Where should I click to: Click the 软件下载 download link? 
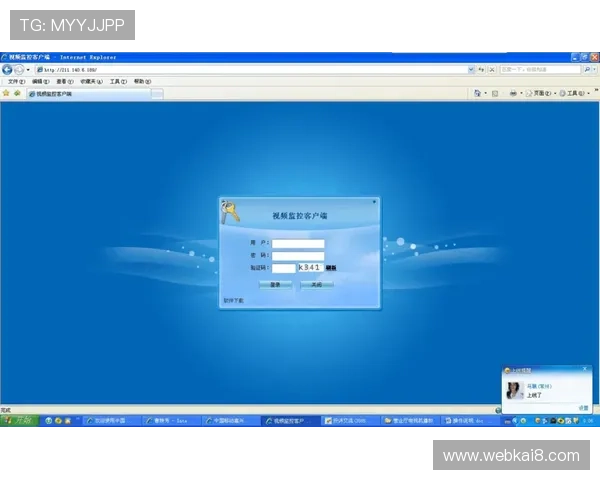(233, 300)
